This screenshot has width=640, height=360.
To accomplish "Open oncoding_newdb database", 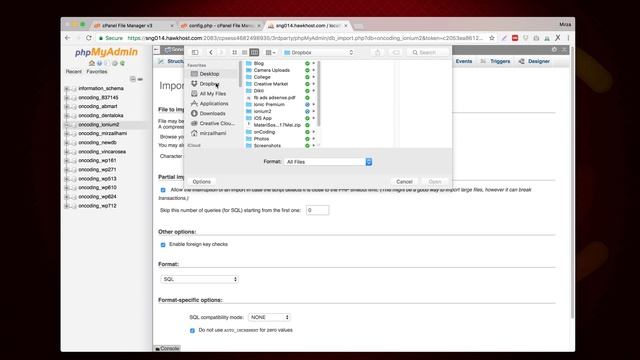I will [x=97, y=142].
